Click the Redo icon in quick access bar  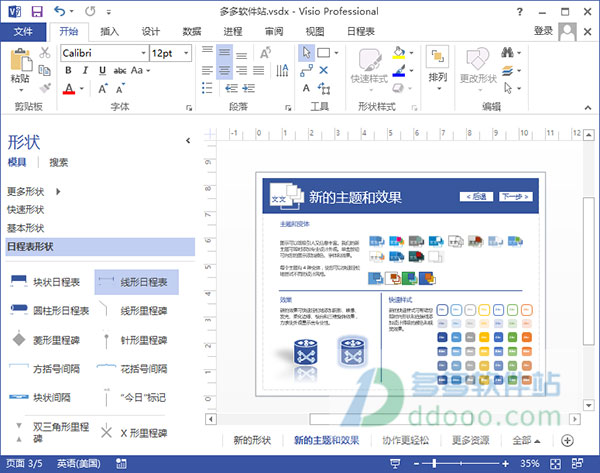(90, 11)
